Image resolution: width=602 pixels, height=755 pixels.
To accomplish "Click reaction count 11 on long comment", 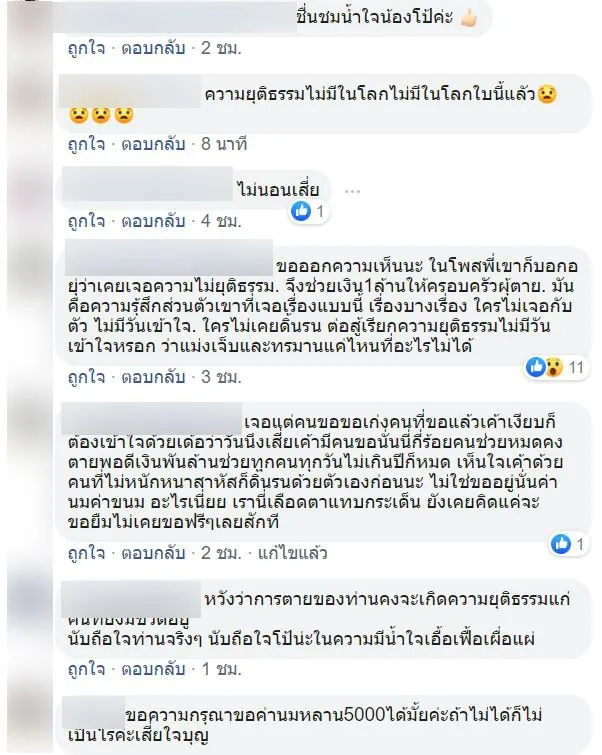I will 576,368.
